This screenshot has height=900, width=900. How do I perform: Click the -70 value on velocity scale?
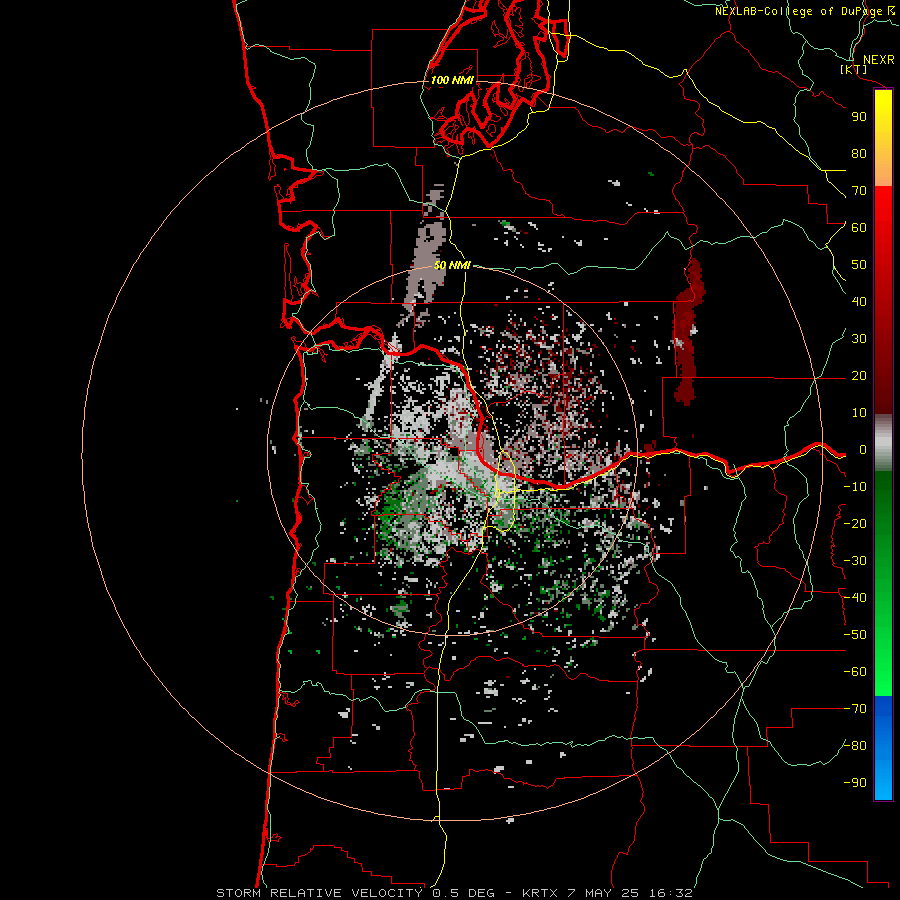(855, 709)
